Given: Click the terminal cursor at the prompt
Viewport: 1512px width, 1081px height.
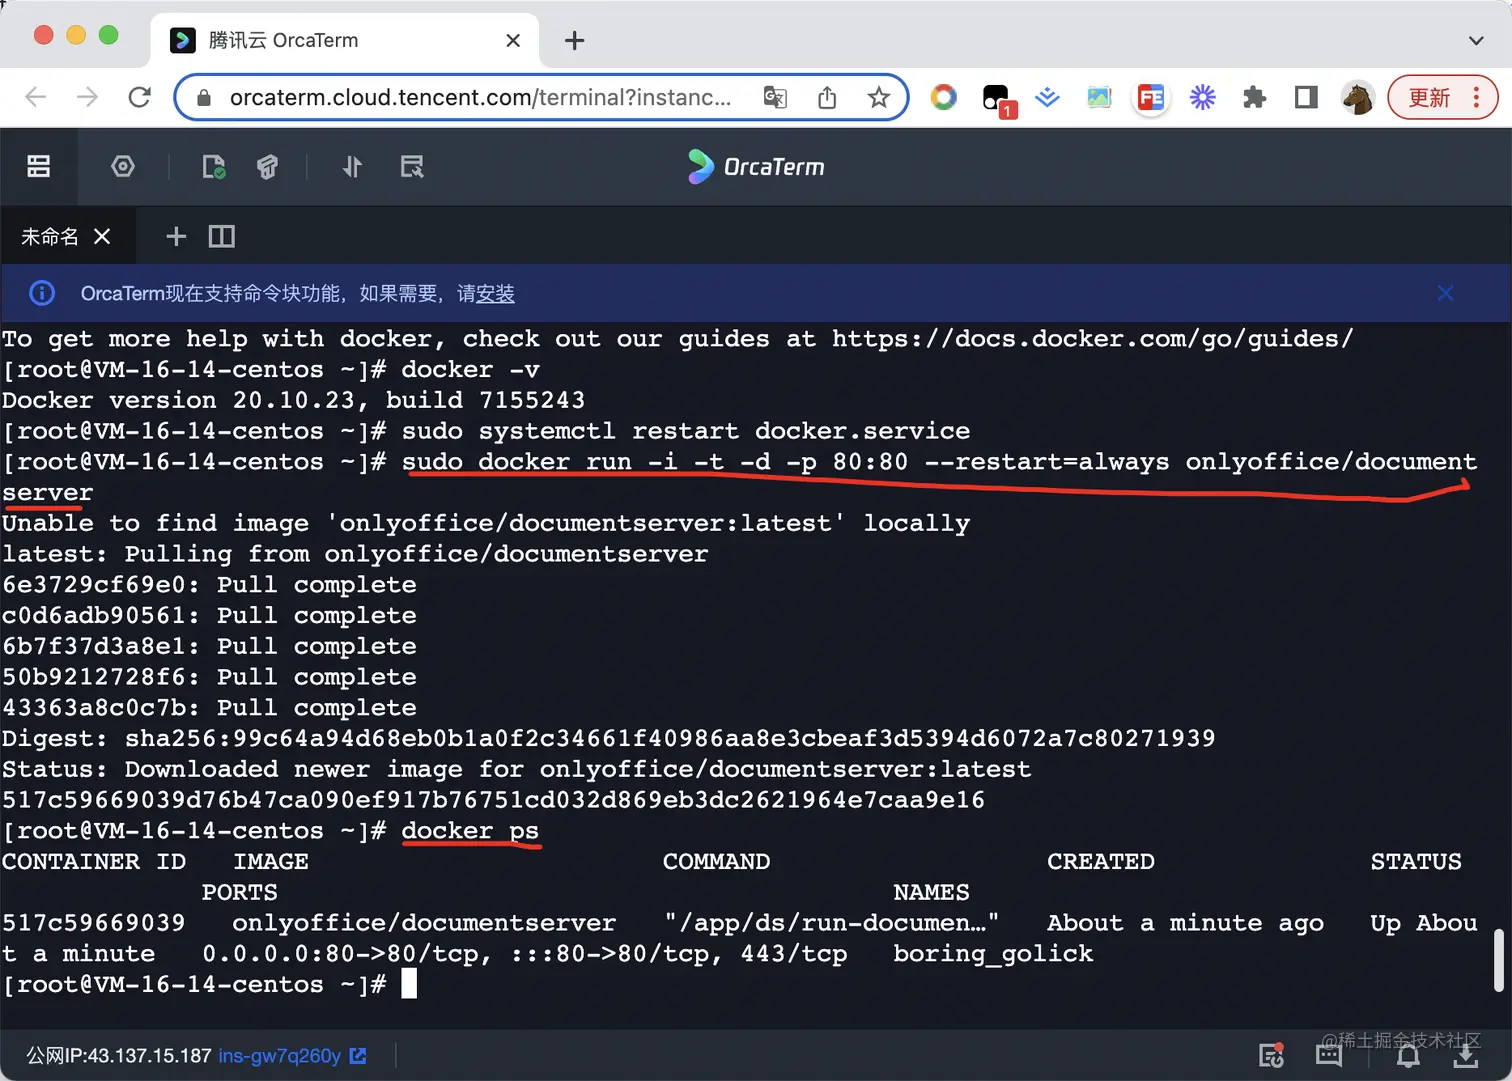Looking at the screenshot, I should (409, 984).
